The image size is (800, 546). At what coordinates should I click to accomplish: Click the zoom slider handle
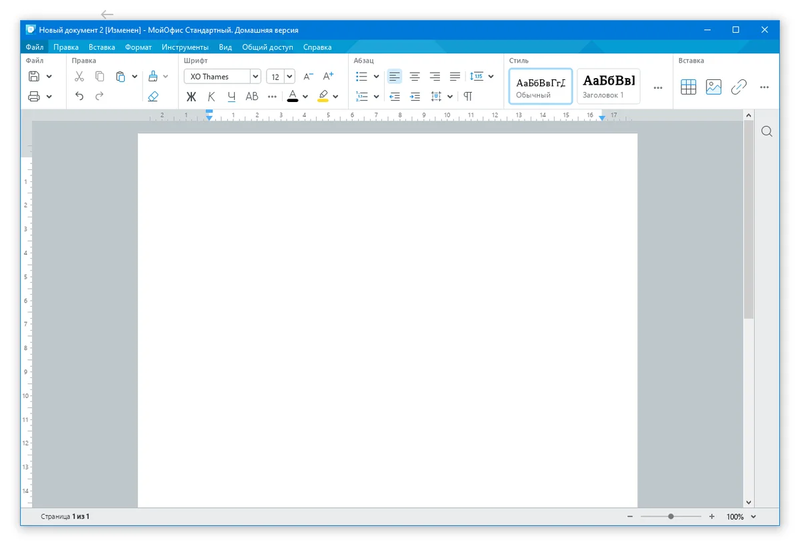tap(671, 516)
